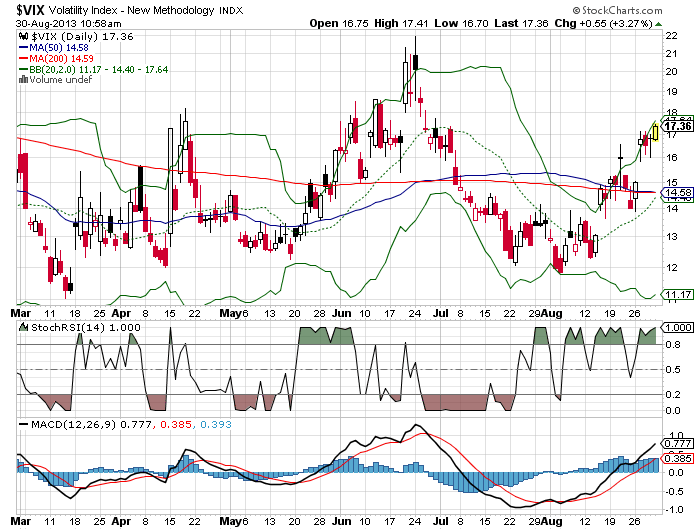Click the 17.36 last price tag
Screen dimensions: 700x530
[678, 126]
